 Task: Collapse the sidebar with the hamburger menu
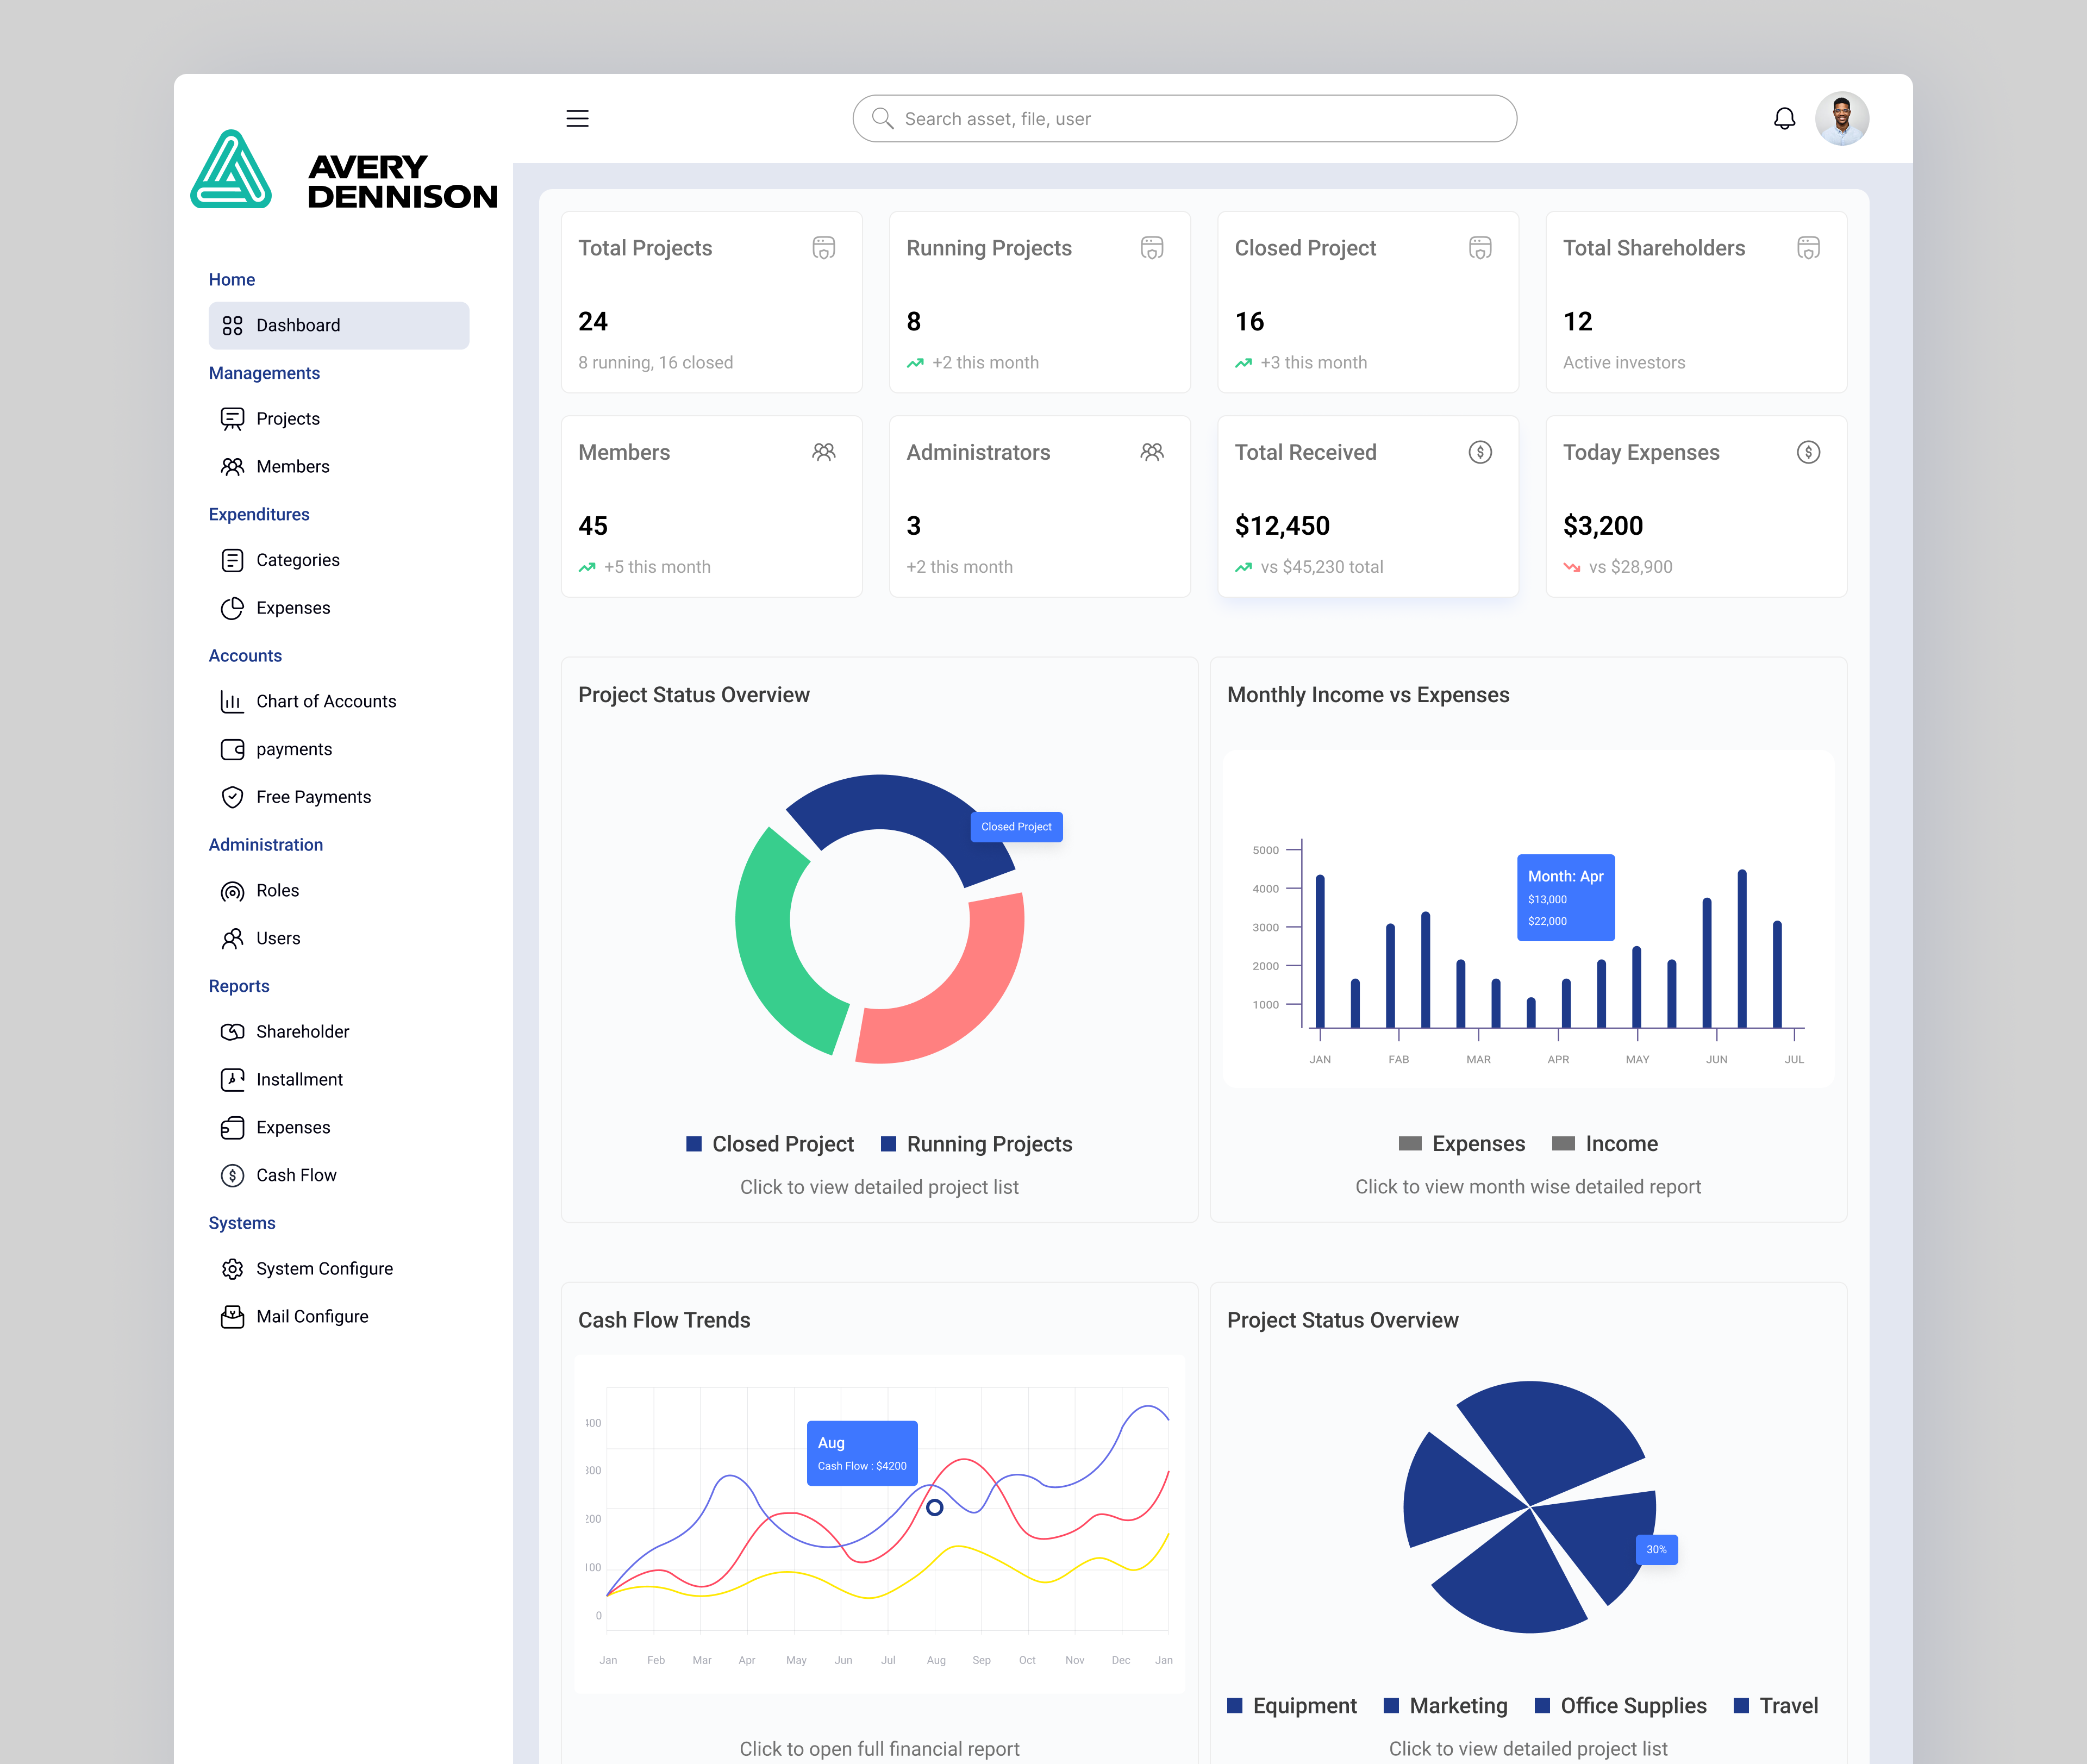578,118
